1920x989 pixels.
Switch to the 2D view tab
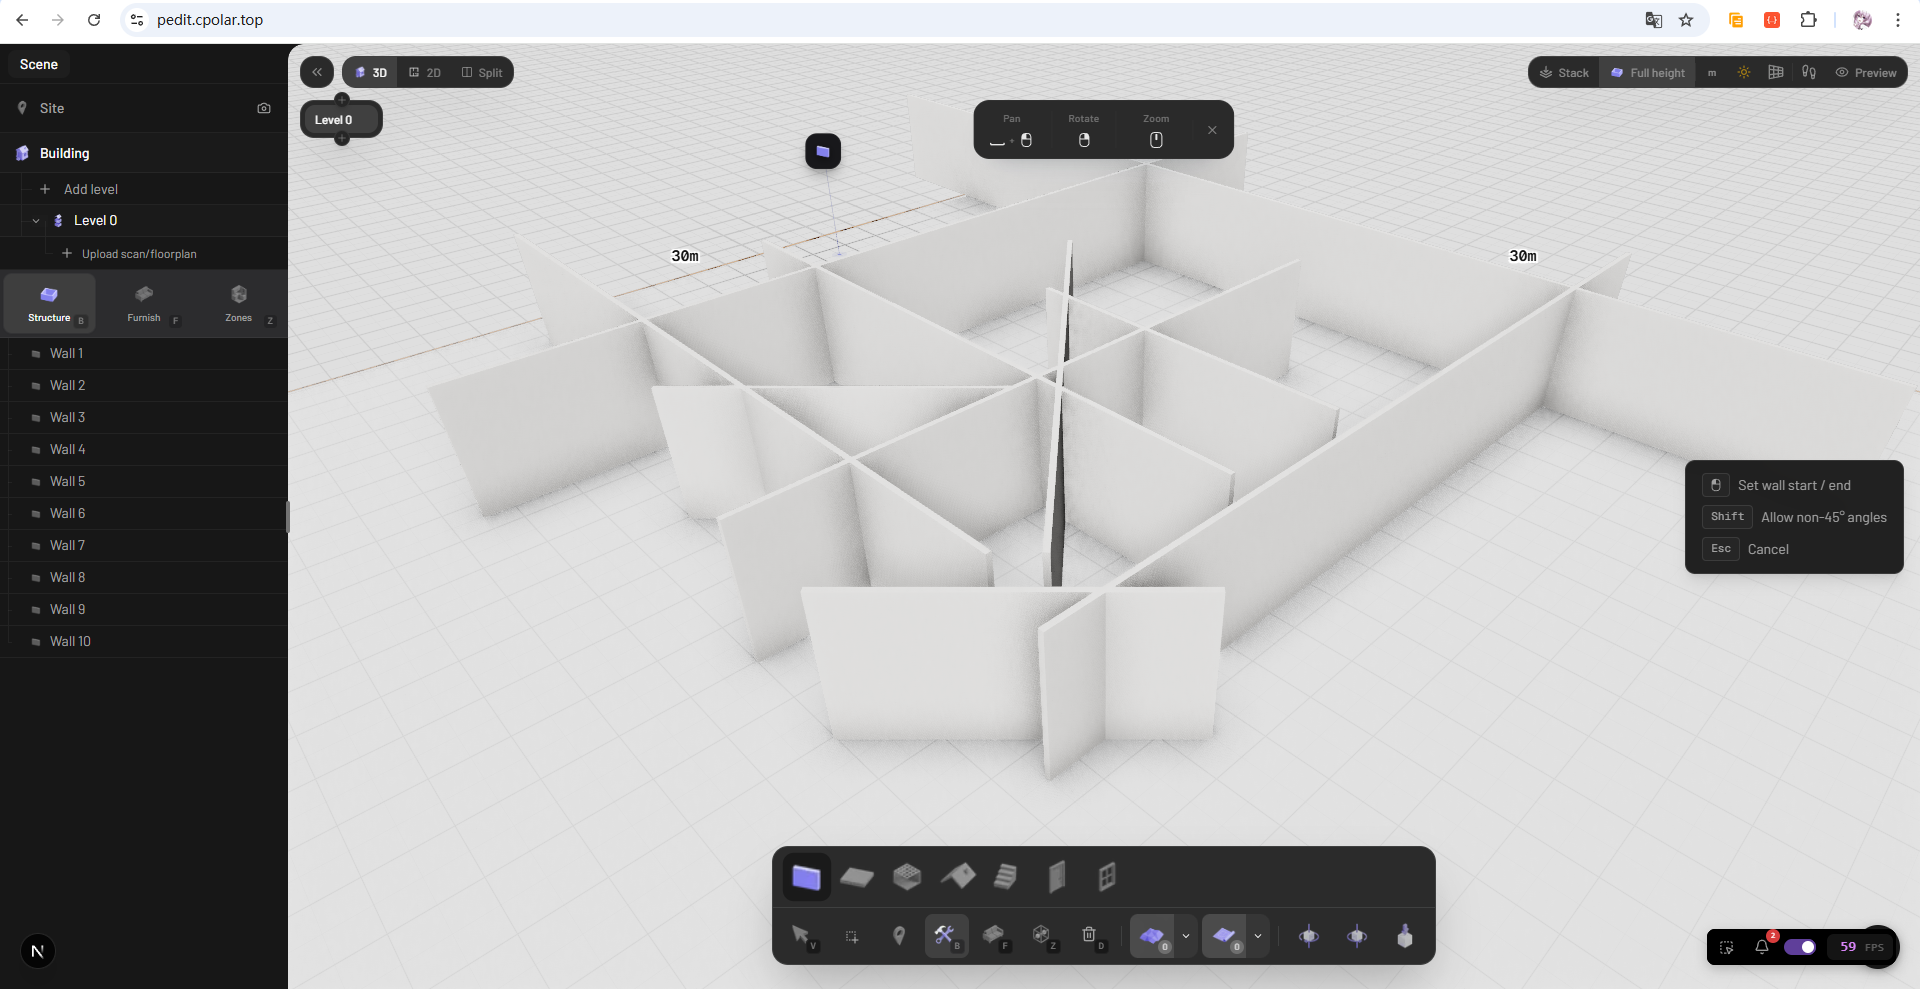click(425, 72)
